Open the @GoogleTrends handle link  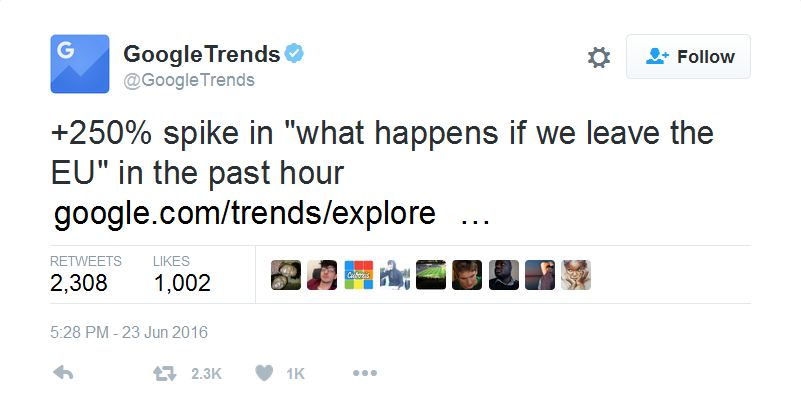click(189, 80)
